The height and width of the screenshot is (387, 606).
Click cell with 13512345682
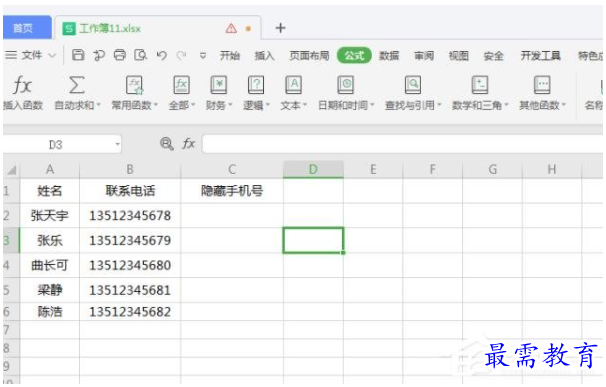click(x=130, y=312)
